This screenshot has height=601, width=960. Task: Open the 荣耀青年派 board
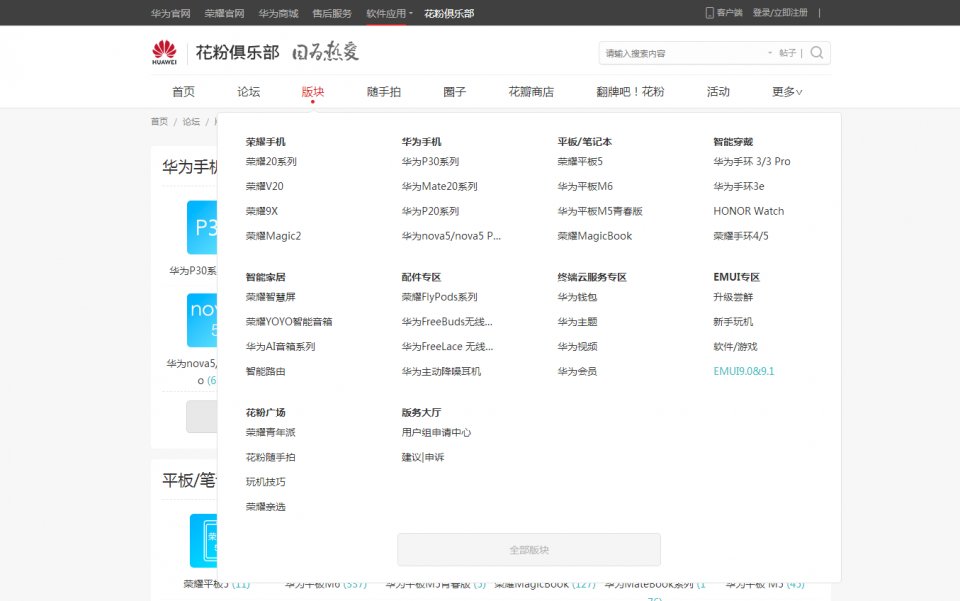tap(271, 432)
